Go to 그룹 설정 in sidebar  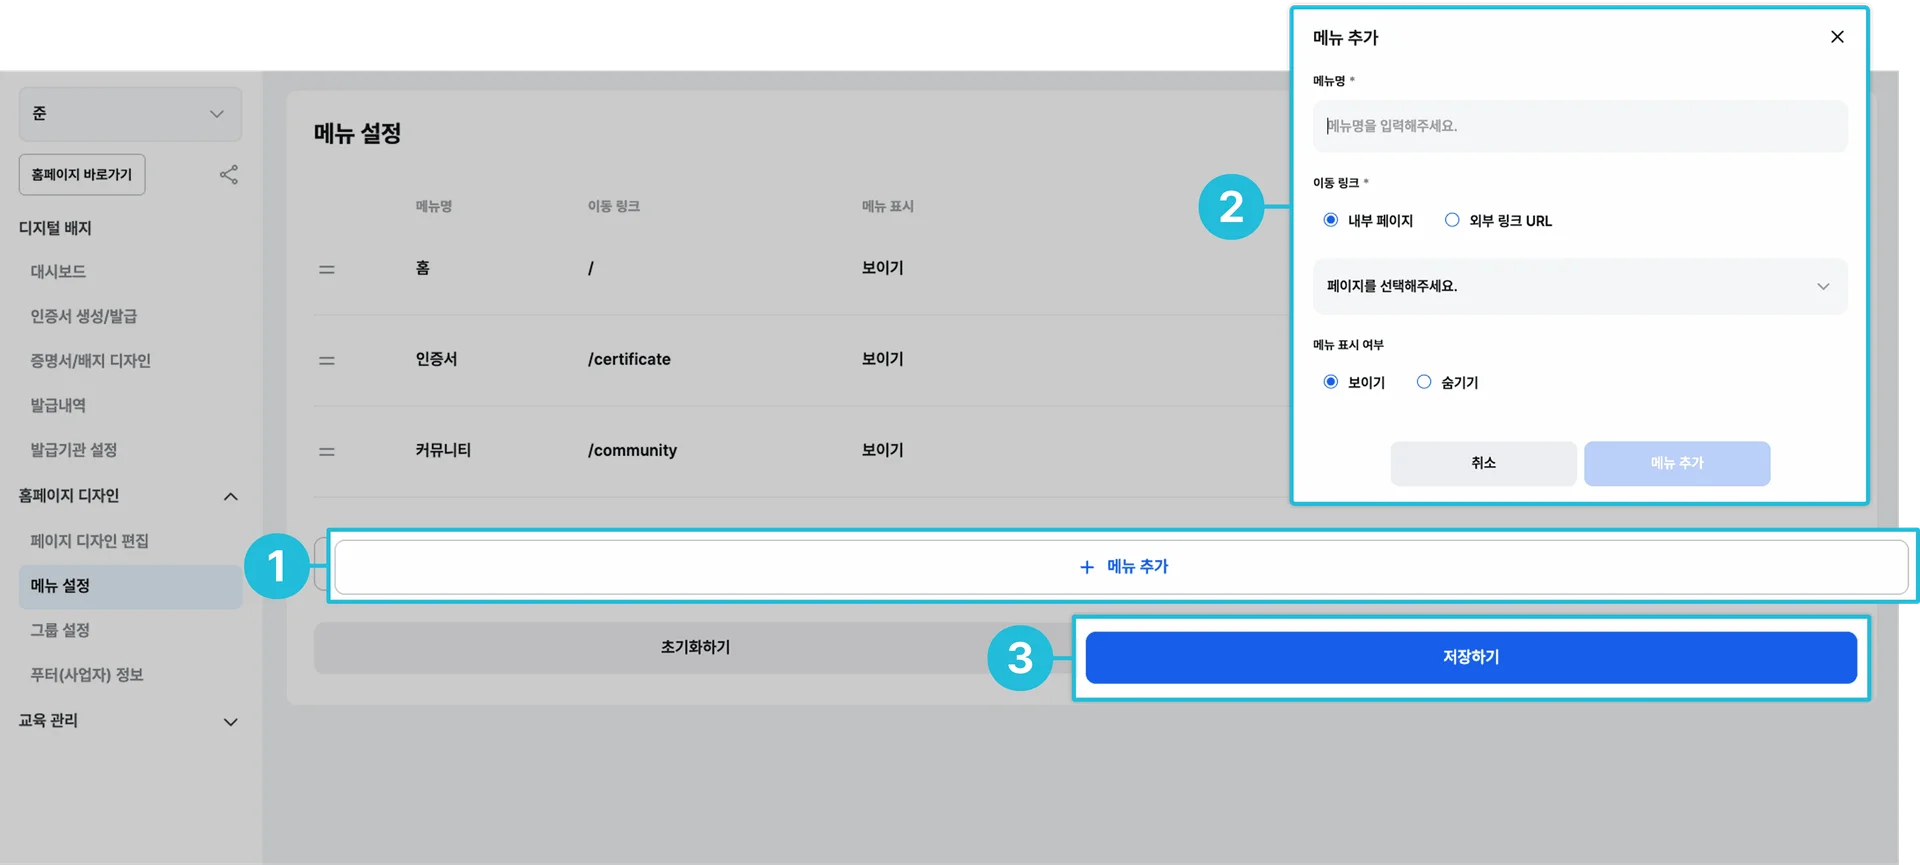60,631
